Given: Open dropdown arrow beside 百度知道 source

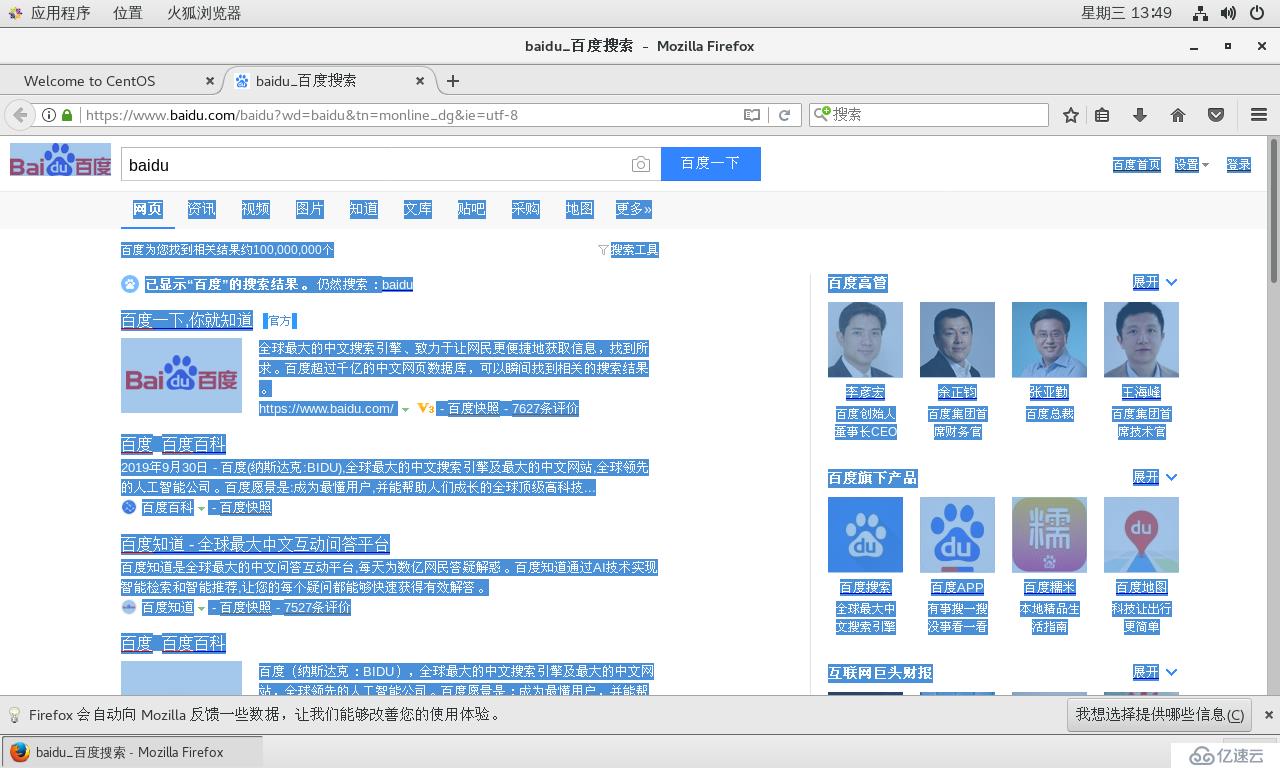Looking at the screenshot, I should (201, 608).
